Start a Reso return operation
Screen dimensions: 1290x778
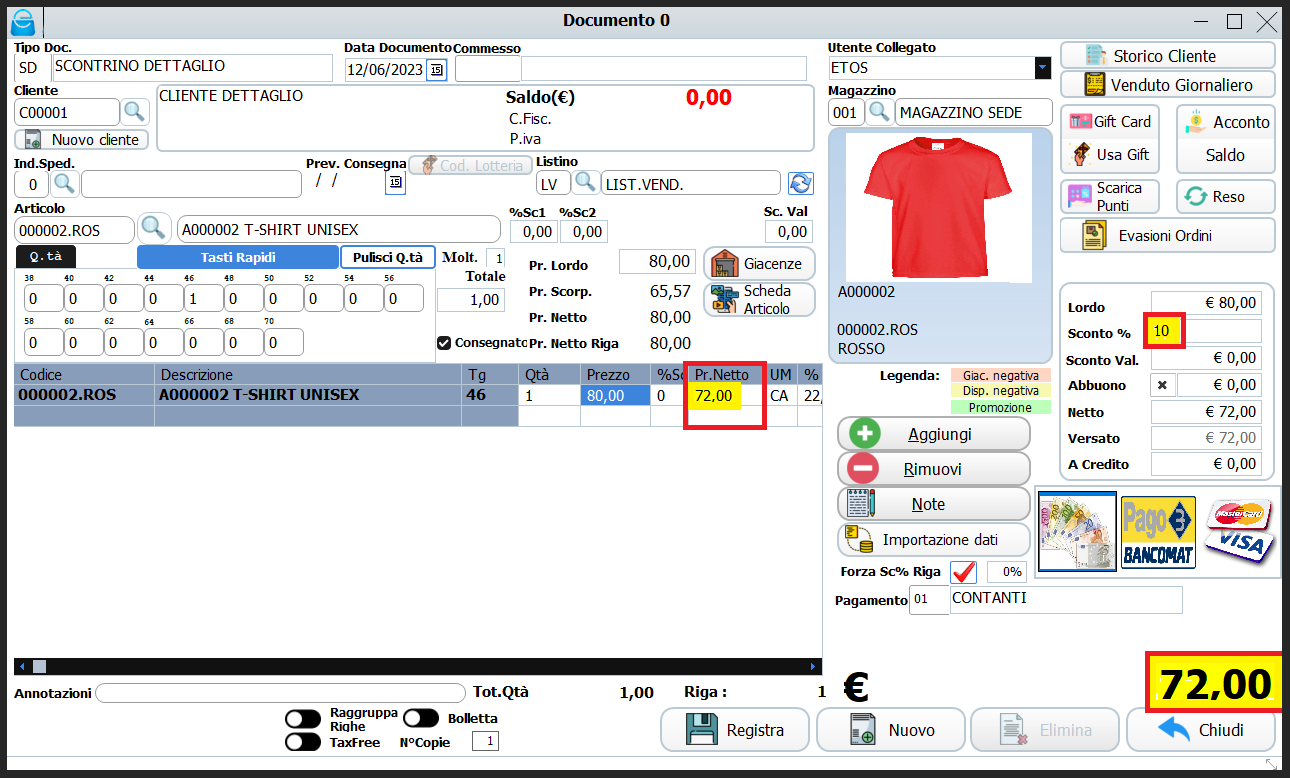(1224, 196)
